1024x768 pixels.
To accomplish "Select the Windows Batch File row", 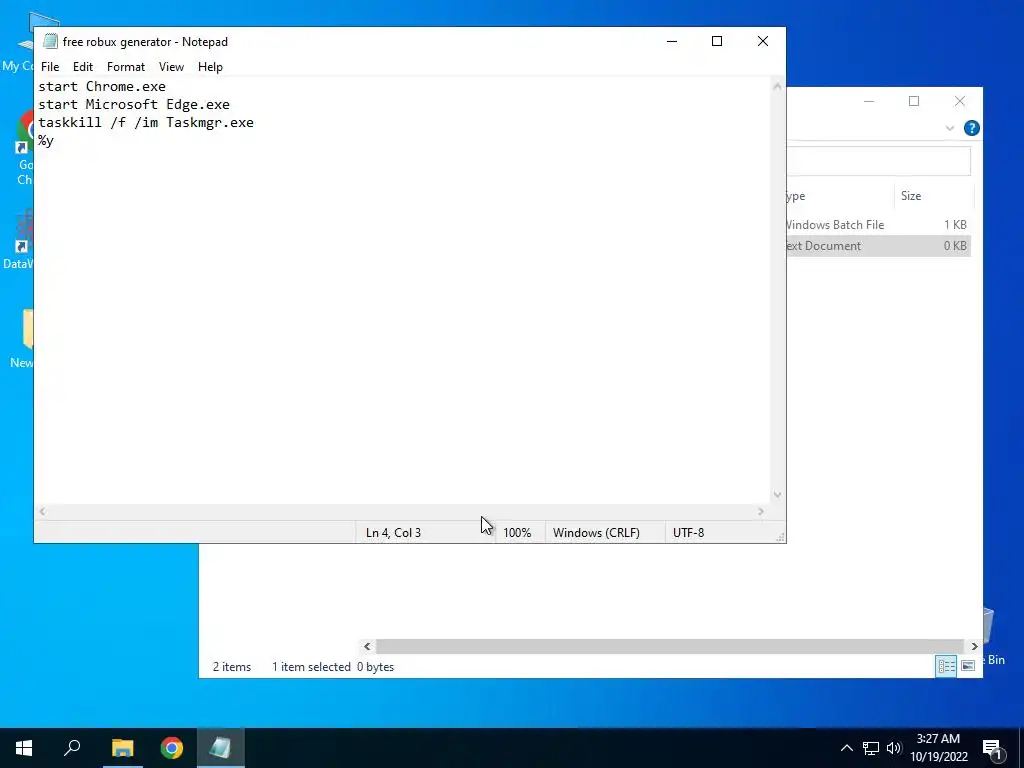I will click(878, 225).
